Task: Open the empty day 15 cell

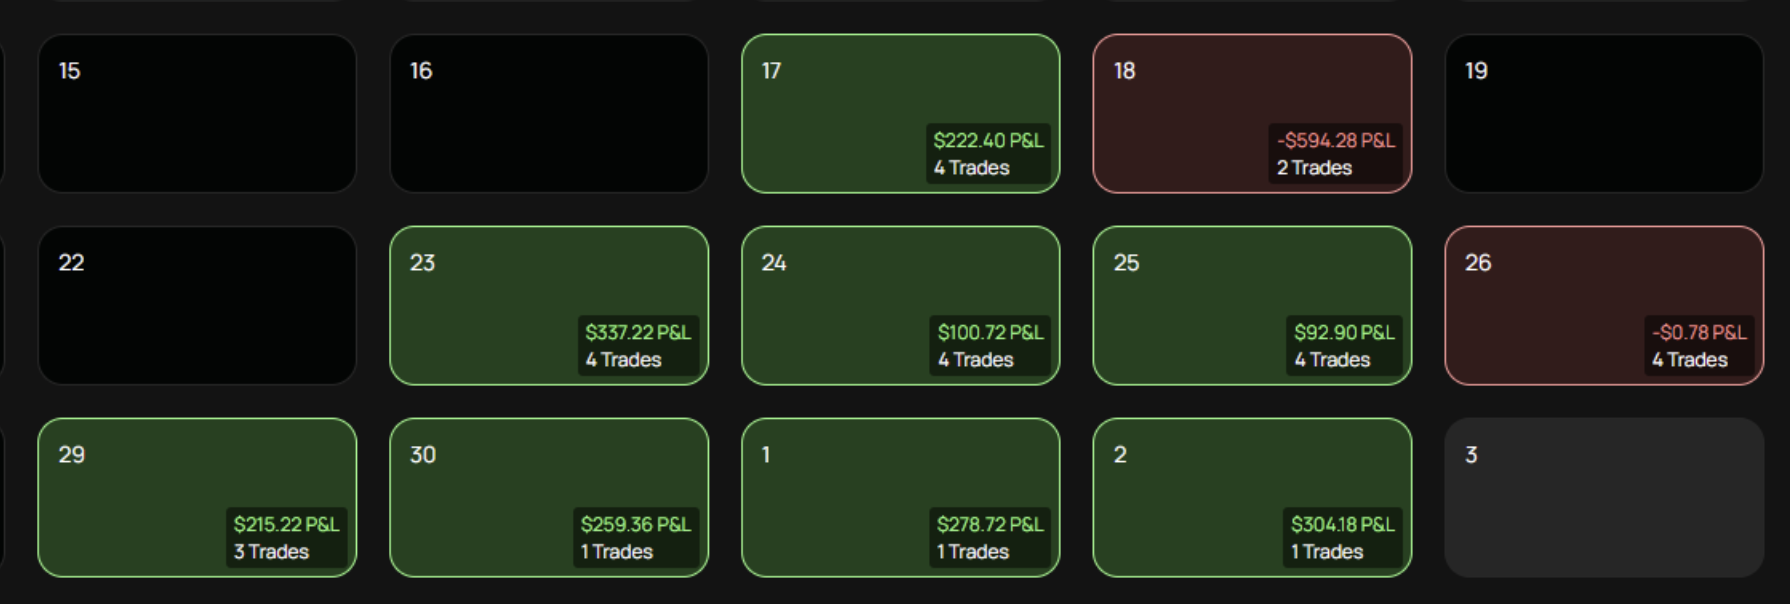Action: 197,114
